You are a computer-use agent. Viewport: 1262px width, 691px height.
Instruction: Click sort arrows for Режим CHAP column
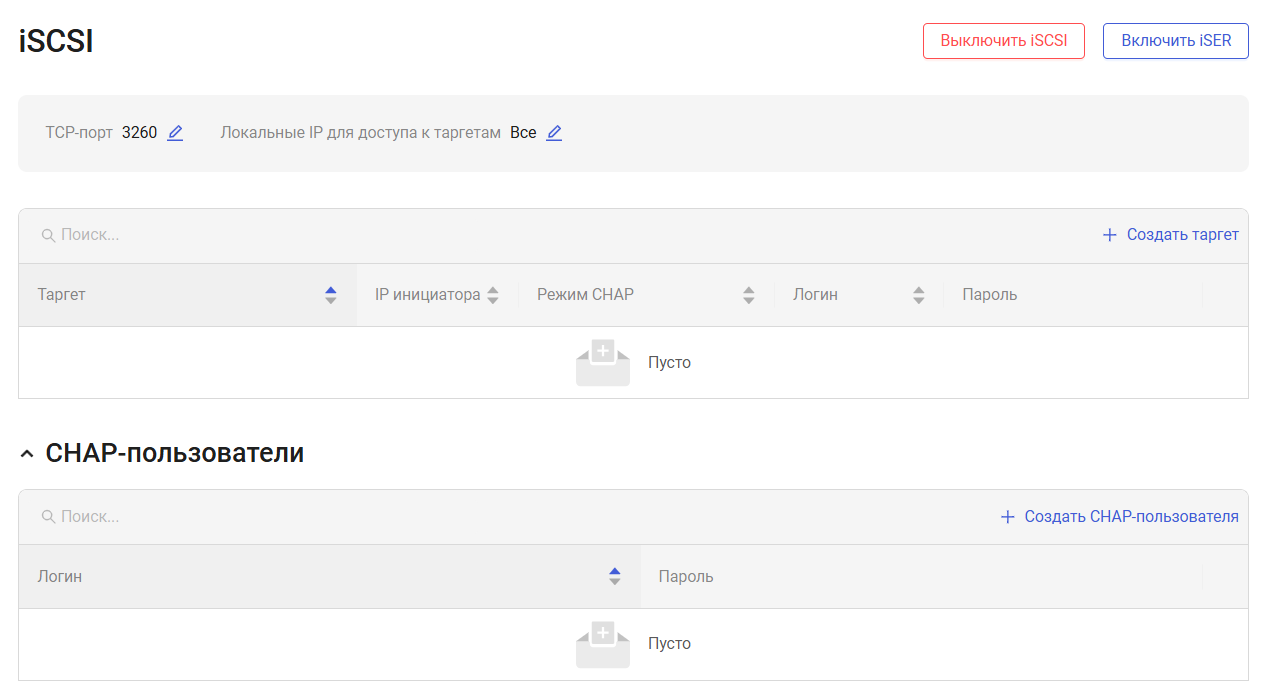748,295
